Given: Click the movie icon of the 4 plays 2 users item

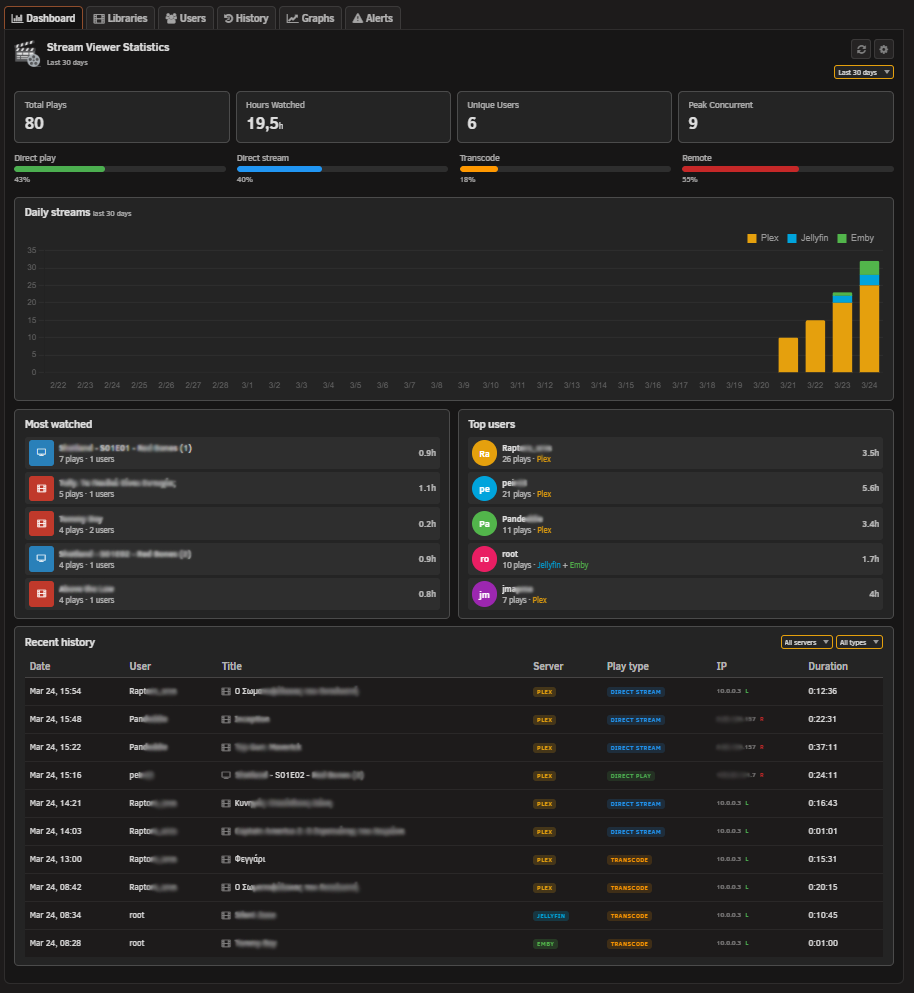Looking at the screenshot, I should point(41,524).
